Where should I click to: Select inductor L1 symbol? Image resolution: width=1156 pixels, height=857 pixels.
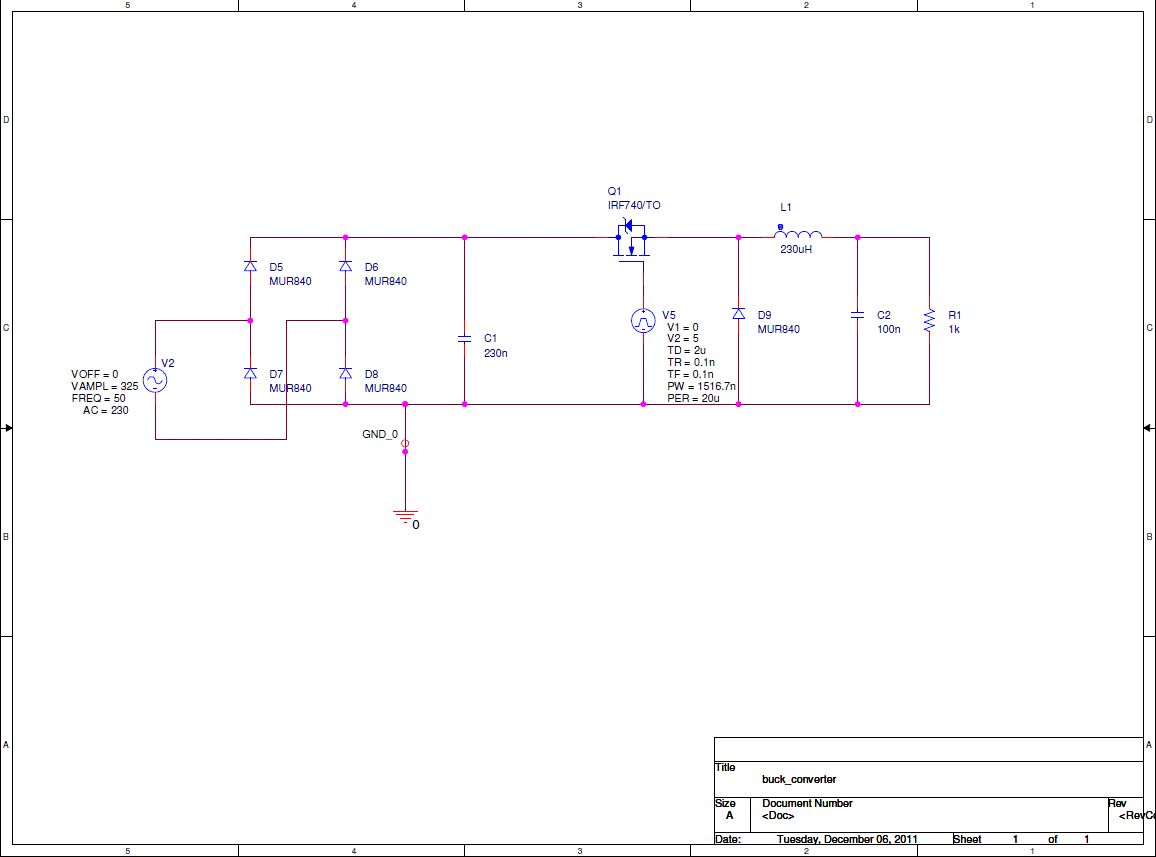(x=798, y=233)
